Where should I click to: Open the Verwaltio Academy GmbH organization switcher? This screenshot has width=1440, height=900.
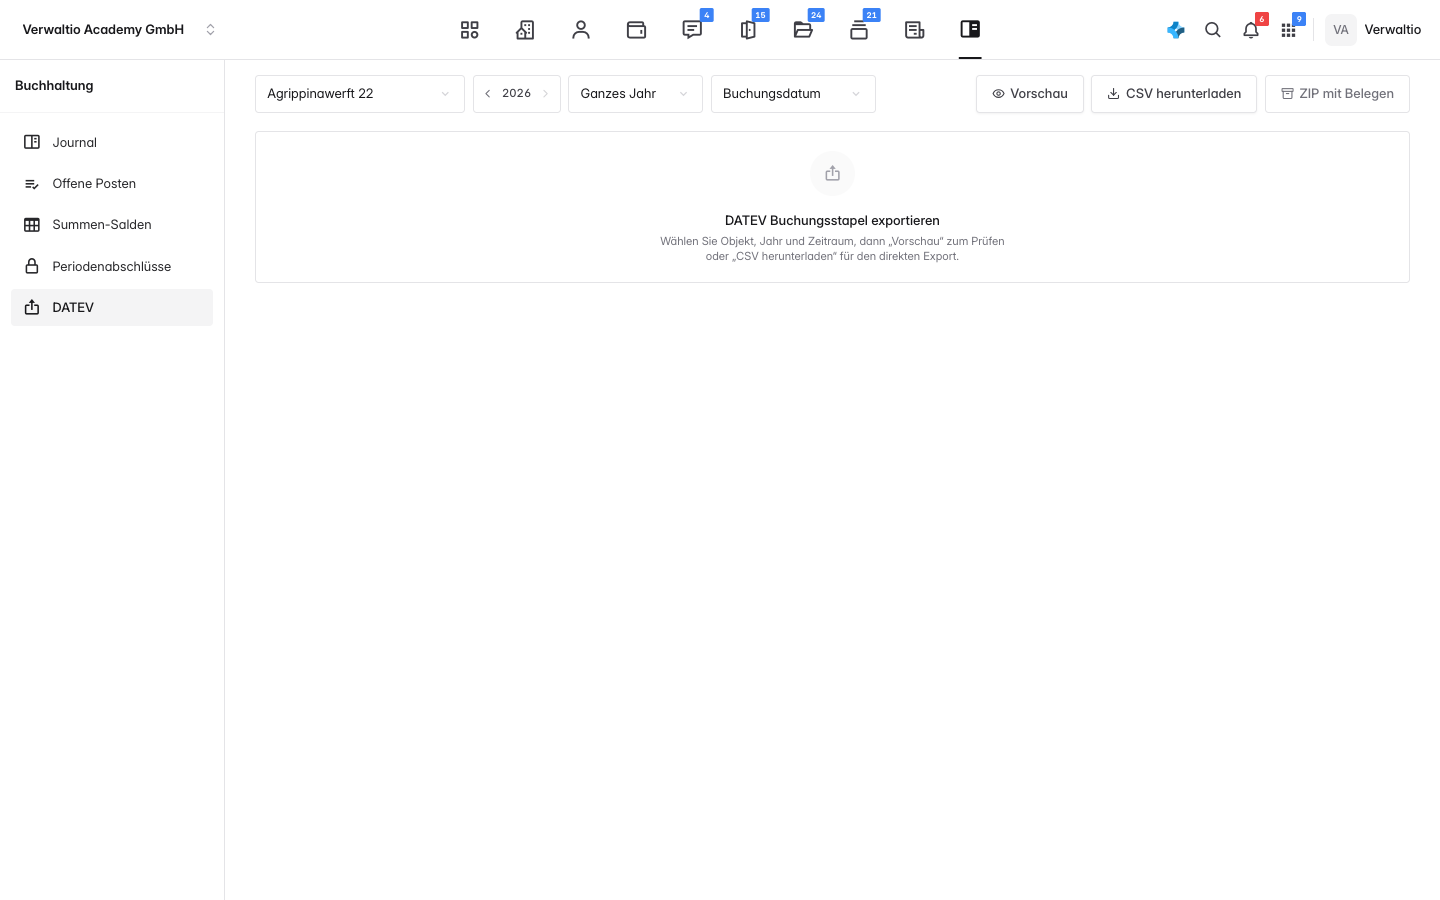[118, 30]
